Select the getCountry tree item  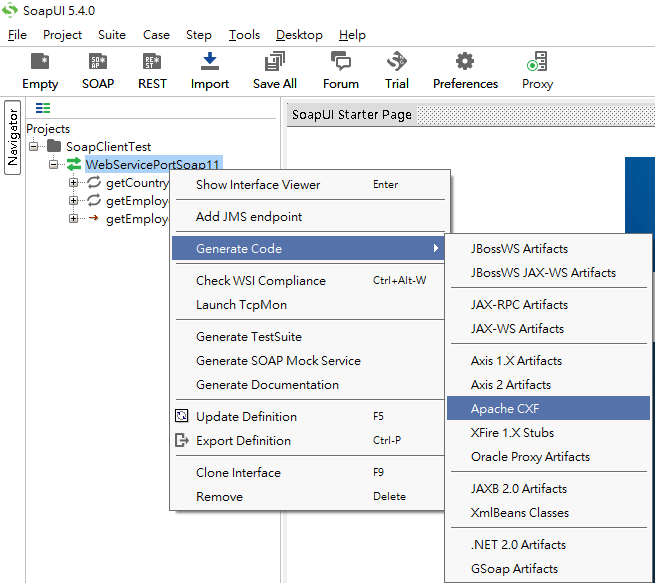[x=137, y=183]
